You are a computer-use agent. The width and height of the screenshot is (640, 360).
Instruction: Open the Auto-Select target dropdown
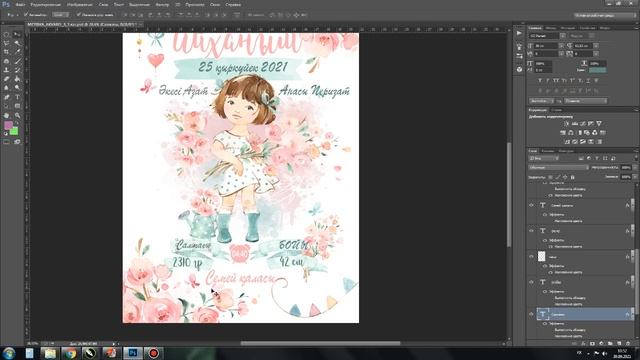coord(60,15)
